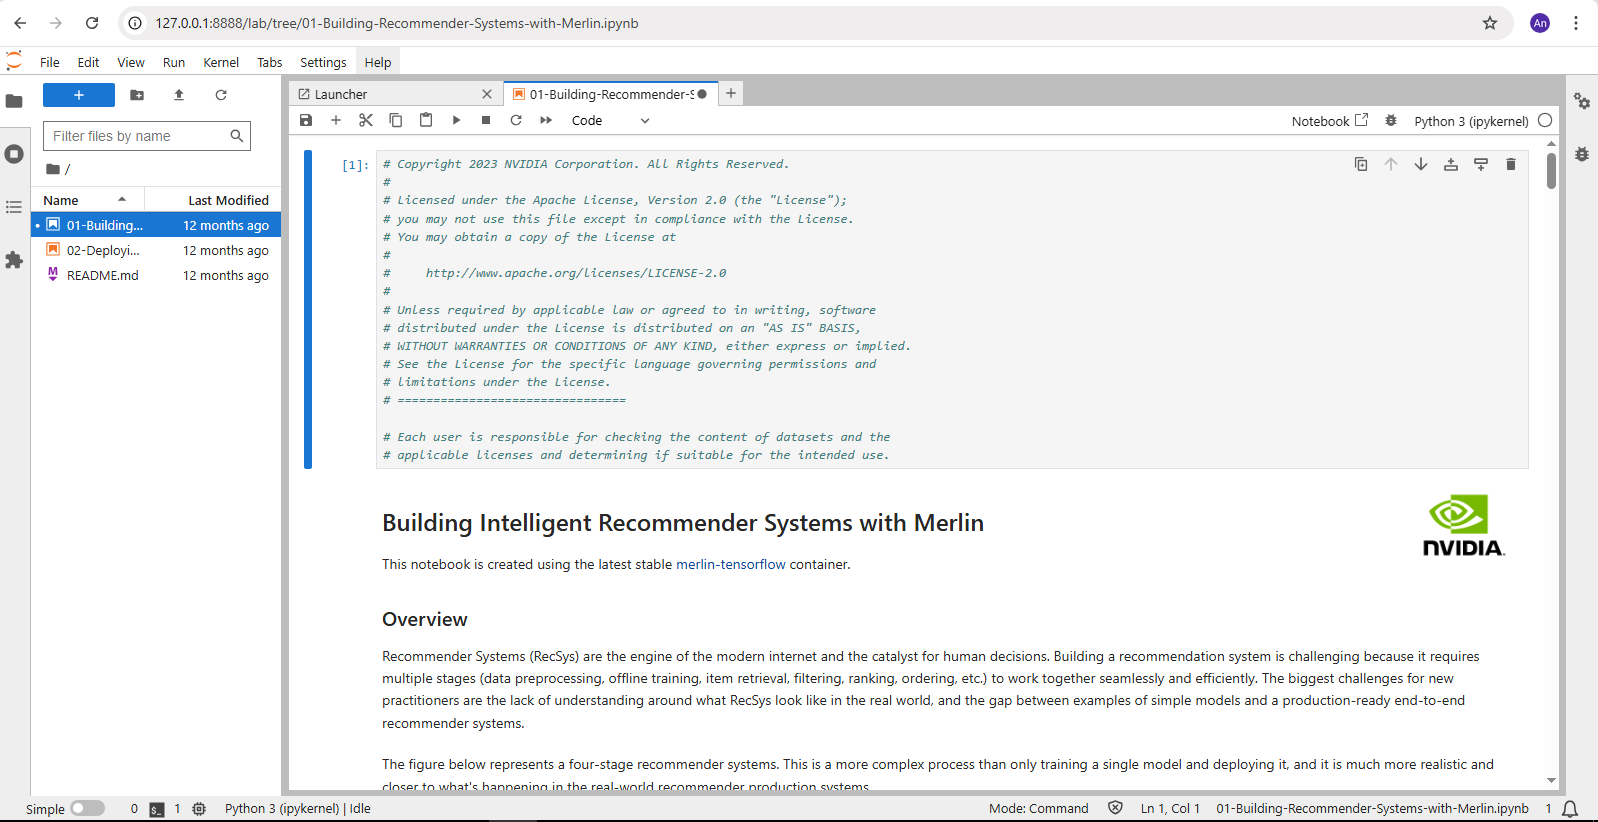1598x822 pixels.
Task: Open the File menu
Action: click(x=50, y=62)
